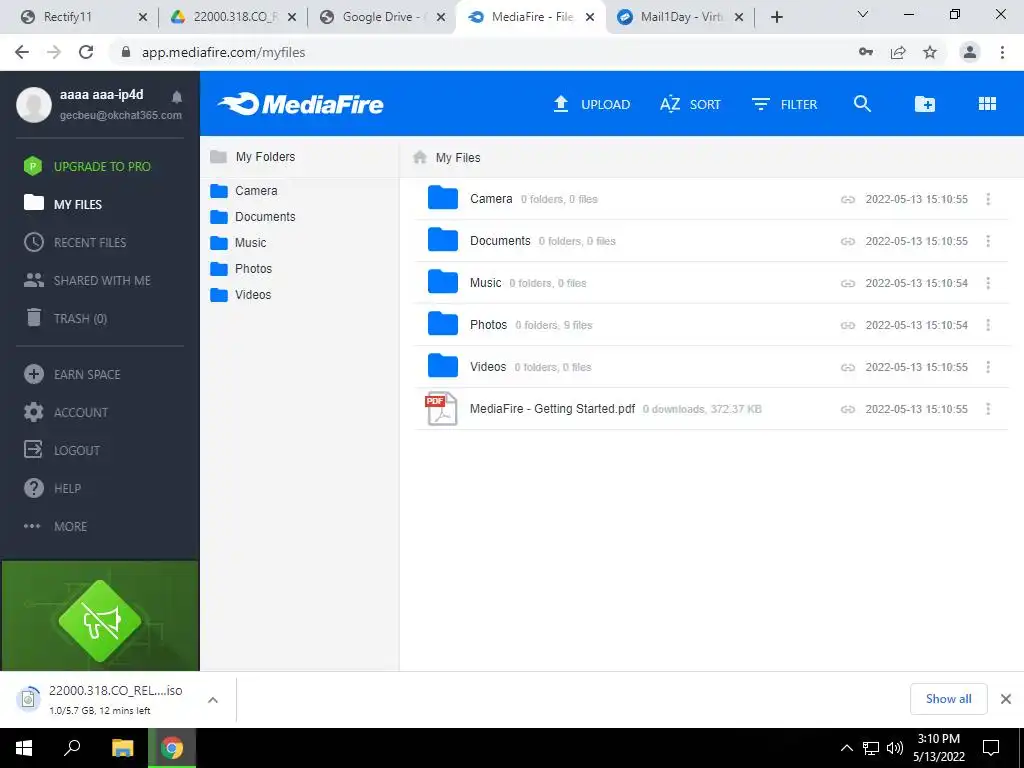
Task: Switch to the 22000.318.CO browser tab
Action: point(231,17)
